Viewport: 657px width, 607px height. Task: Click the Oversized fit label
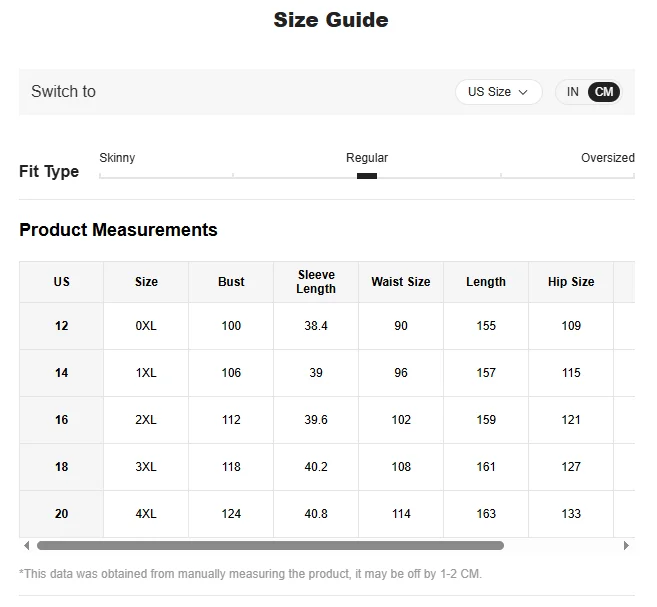[x=608, y=158]
